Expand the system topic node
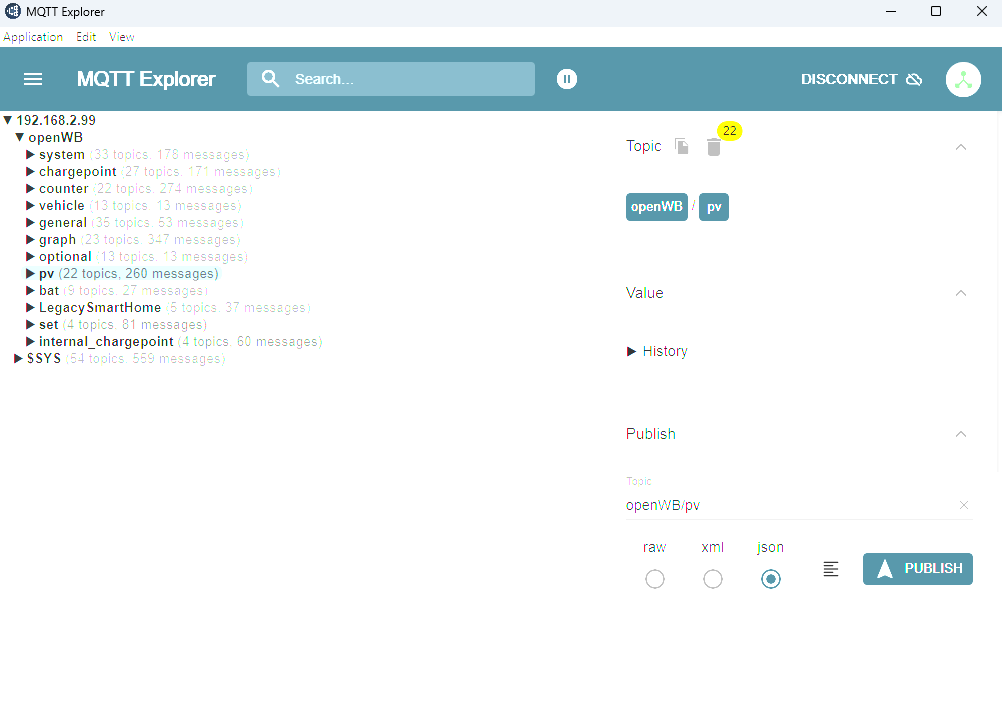This screenshot has height=705, width=1002. [30, 155]
